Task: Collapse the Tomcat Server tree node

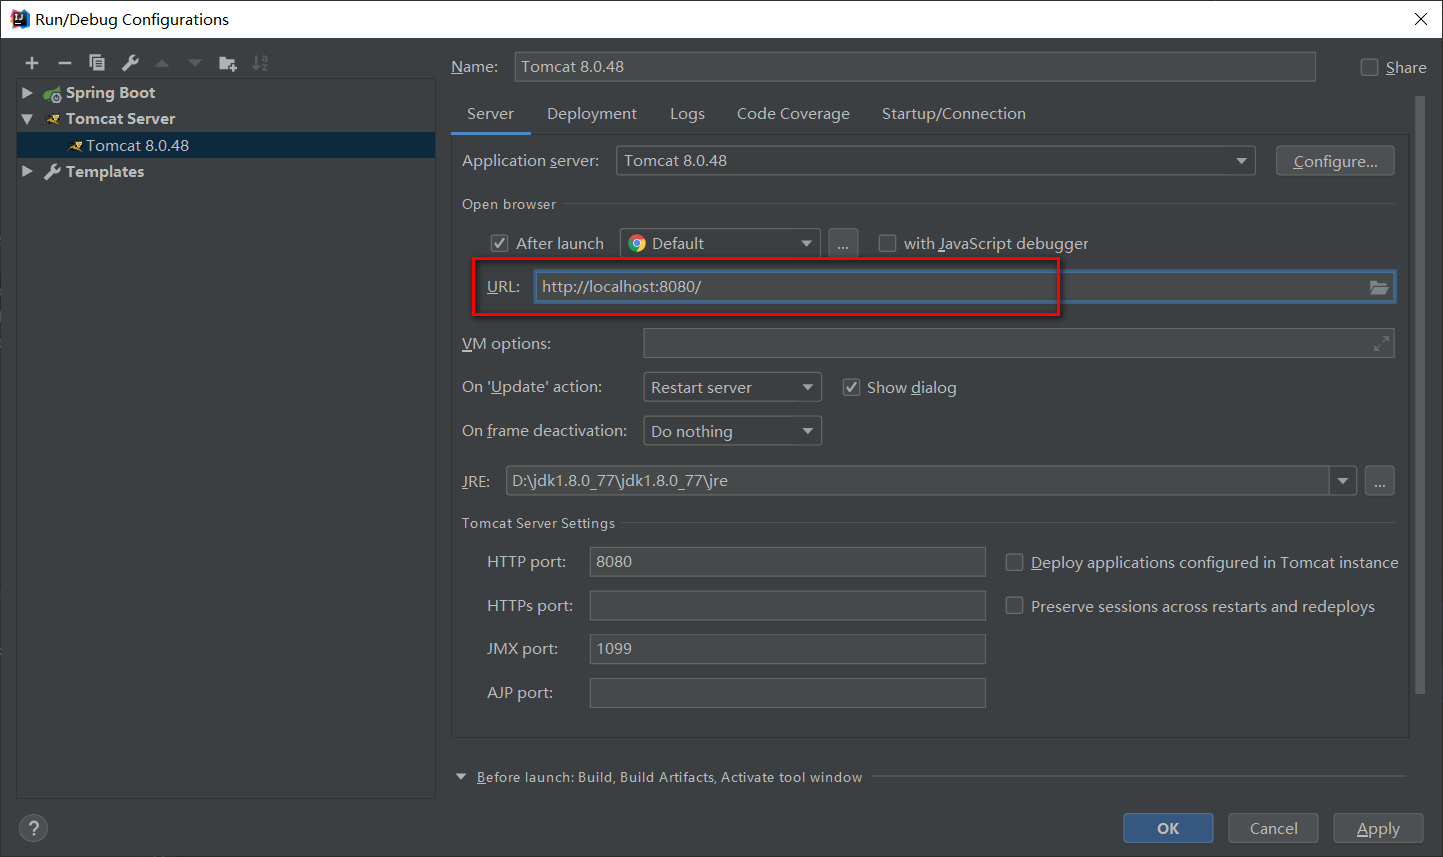Action: (x=27, y=118)
